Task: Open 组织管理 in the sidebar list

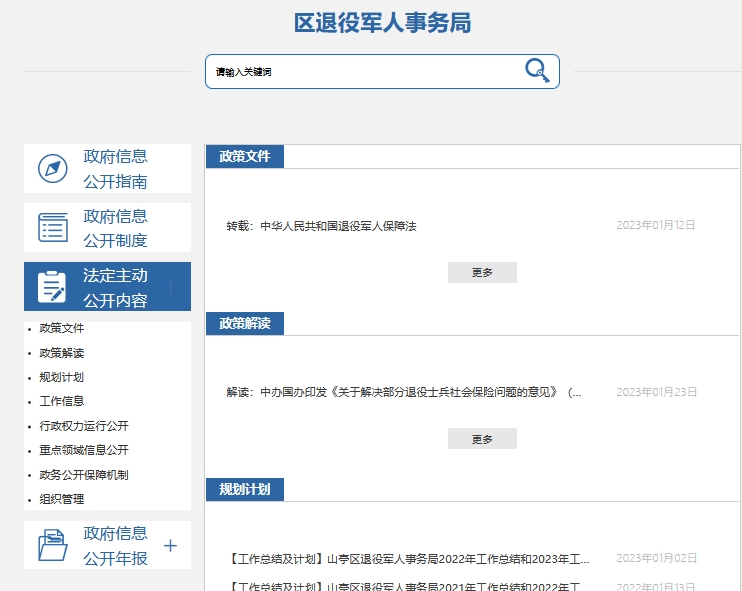Action: pyautogui.click(x=62, y=499)
